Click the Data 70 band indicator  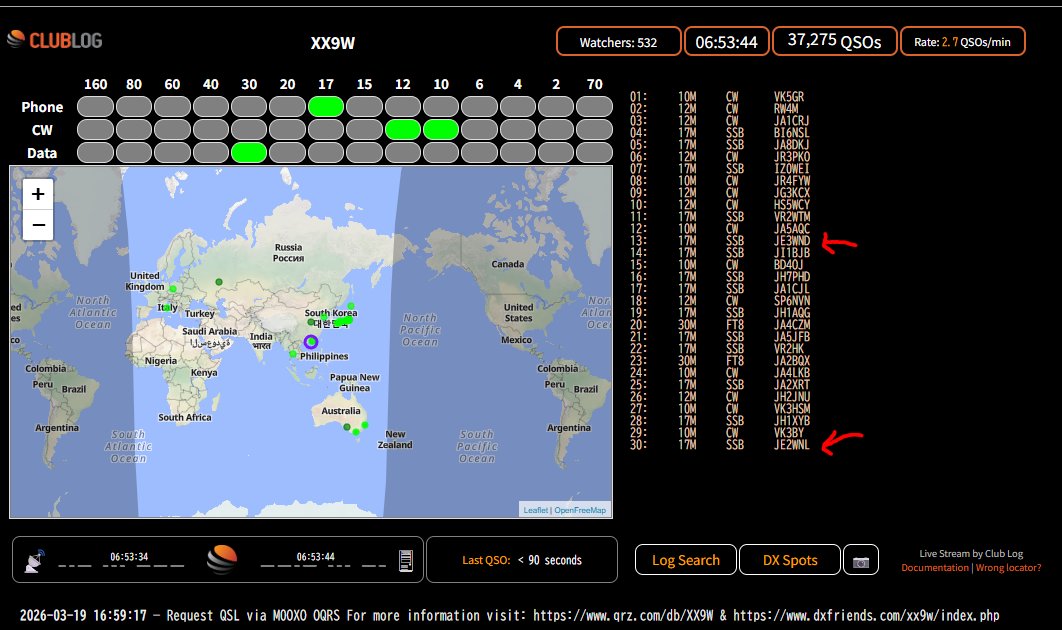point(595,152)
